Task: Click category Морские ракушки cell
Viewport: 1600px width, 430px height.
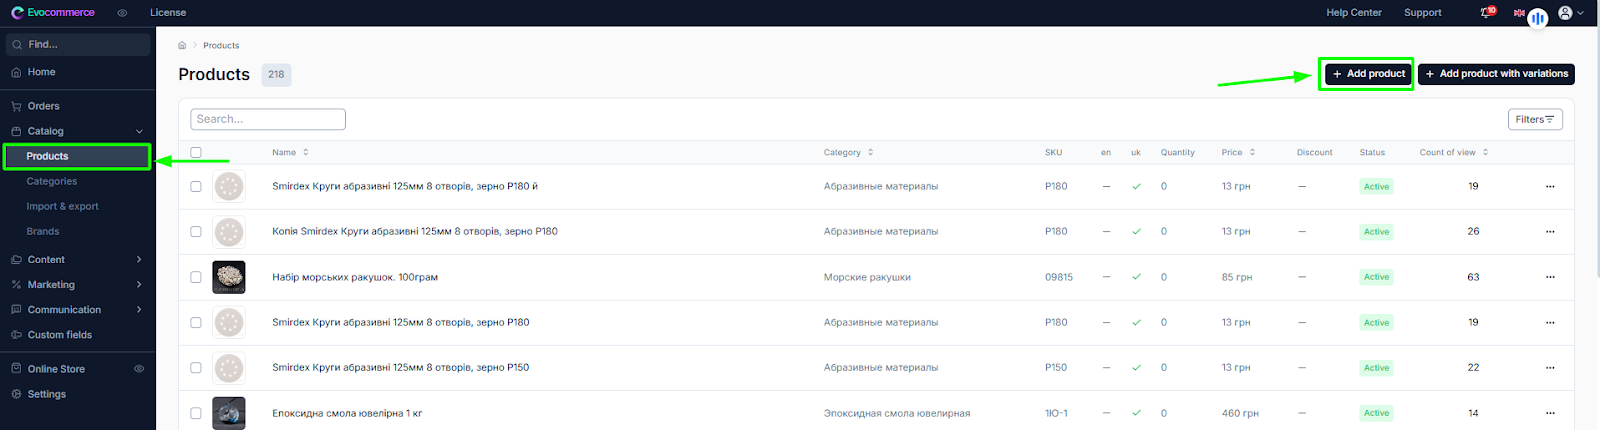Action: (867, 277)
